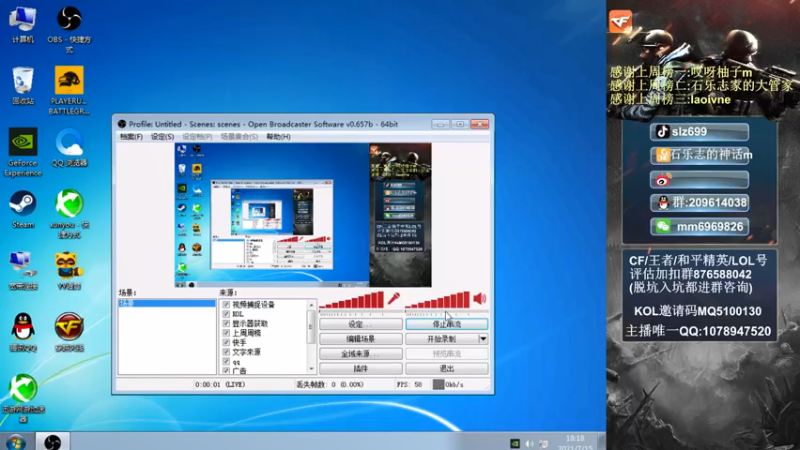
Task: Click the 编辑场景 button
Action: [361, 339]
